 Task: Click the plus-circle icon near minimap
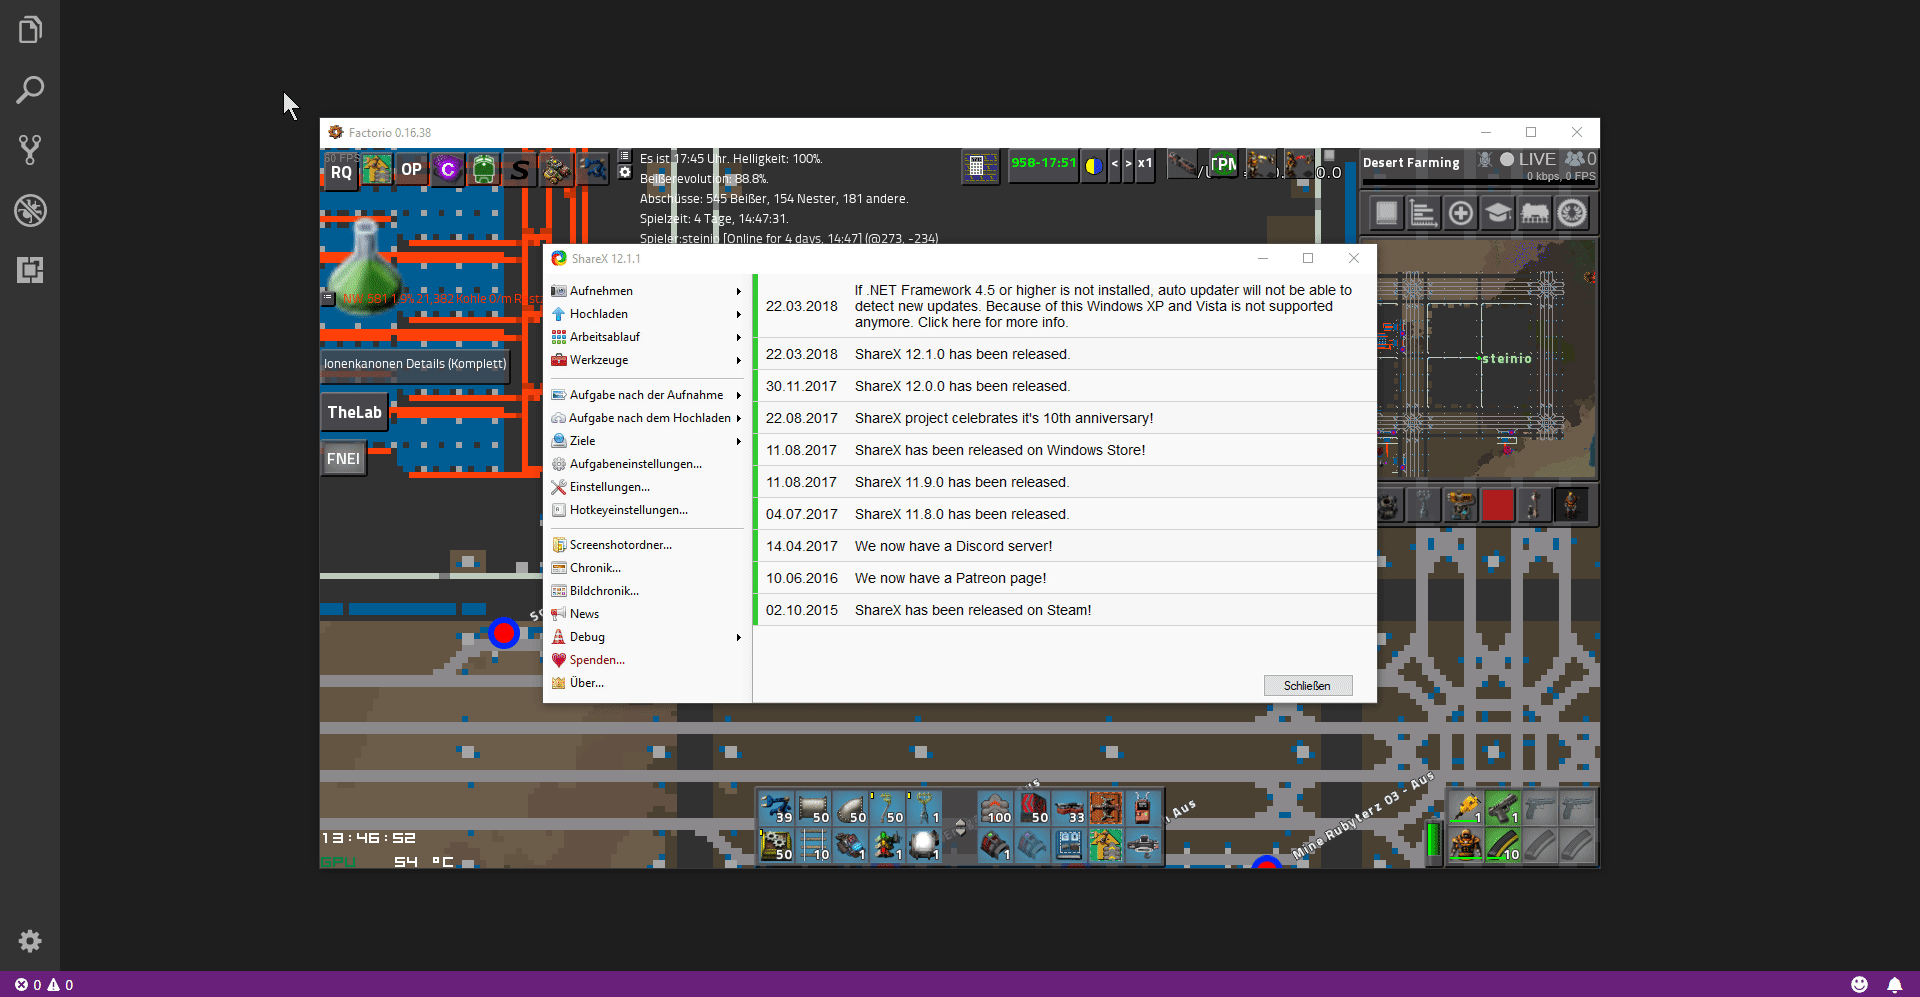click(1460, 213)
